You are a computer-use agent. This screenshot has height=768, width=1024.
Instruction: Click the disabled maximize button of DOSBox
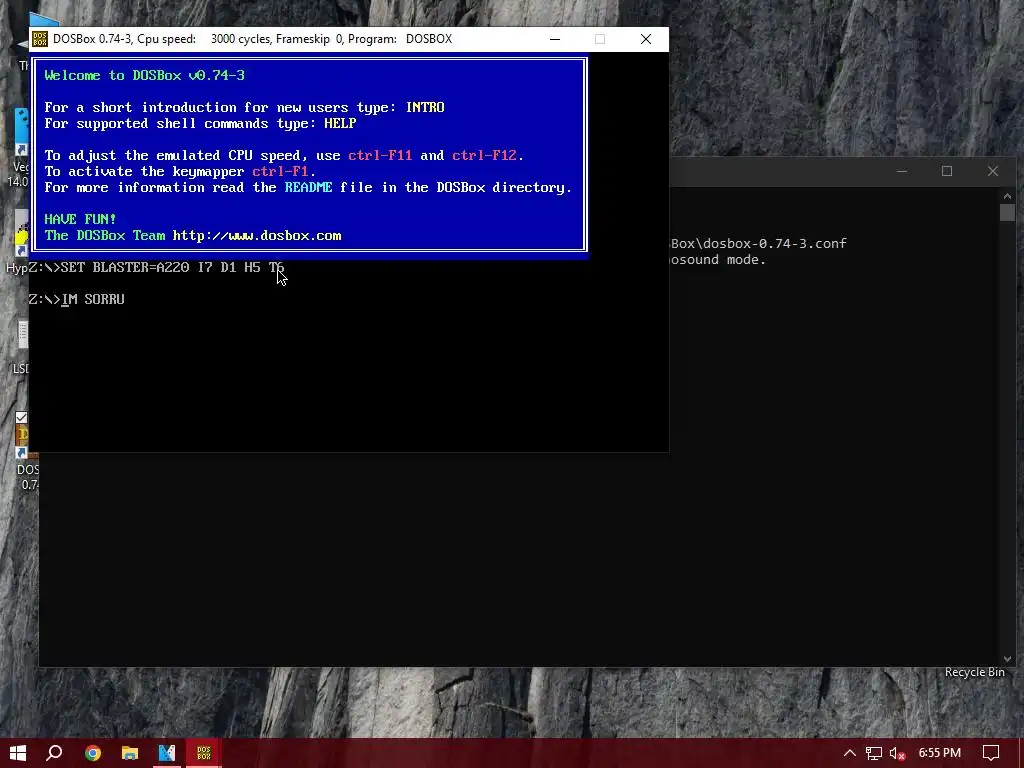tap(600, 39)
